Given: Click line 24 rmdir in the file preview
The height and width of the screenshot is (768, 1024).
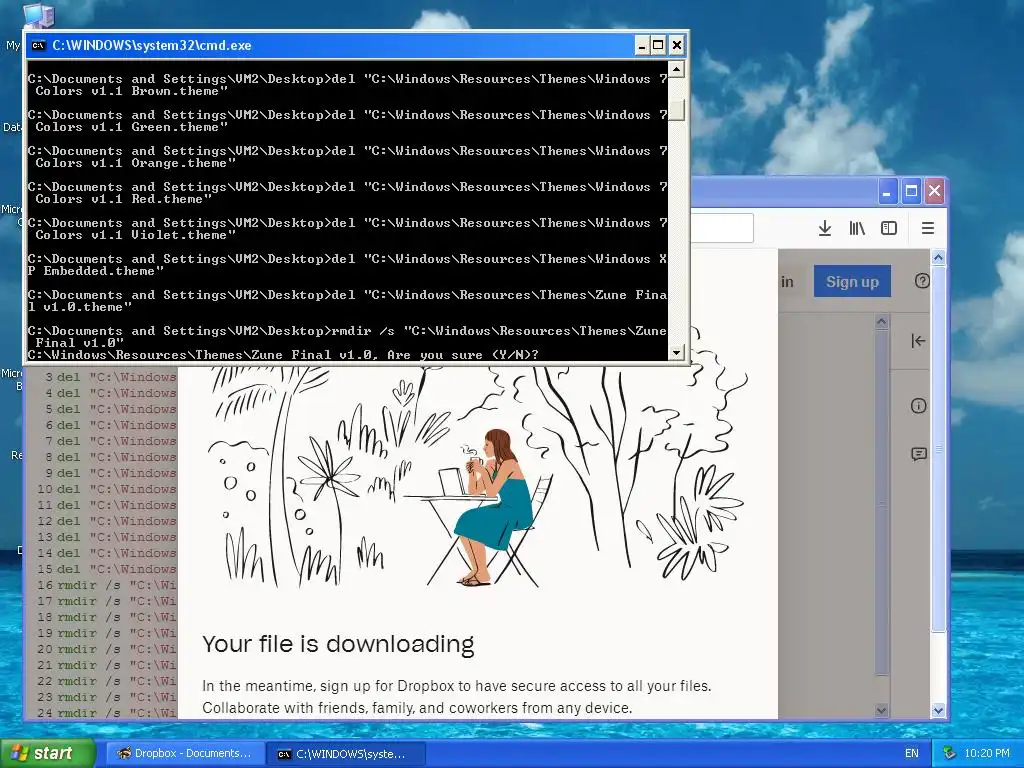Looking at the screenshot, I should 106,712.
